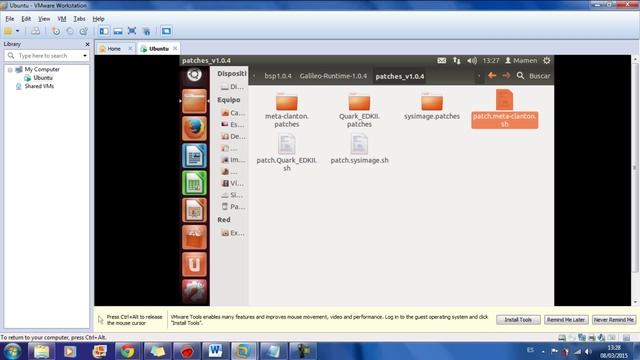Viewport: 640px width, 360px height.
Task: Click the console view toolbar icon
Action: [x=166, y=31]
